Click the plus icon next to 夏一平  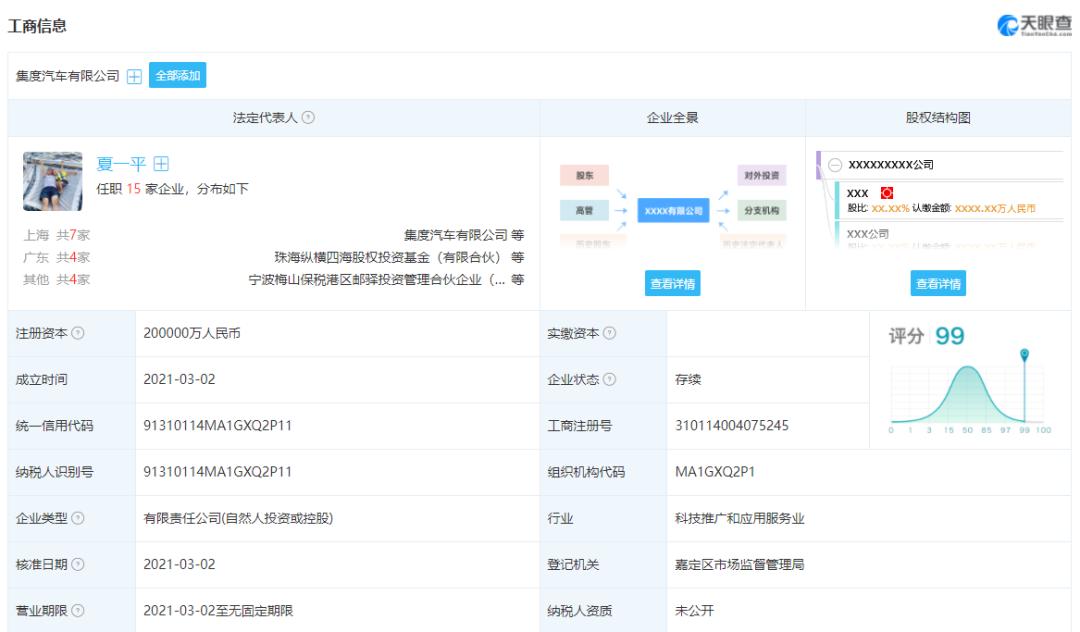160,165
